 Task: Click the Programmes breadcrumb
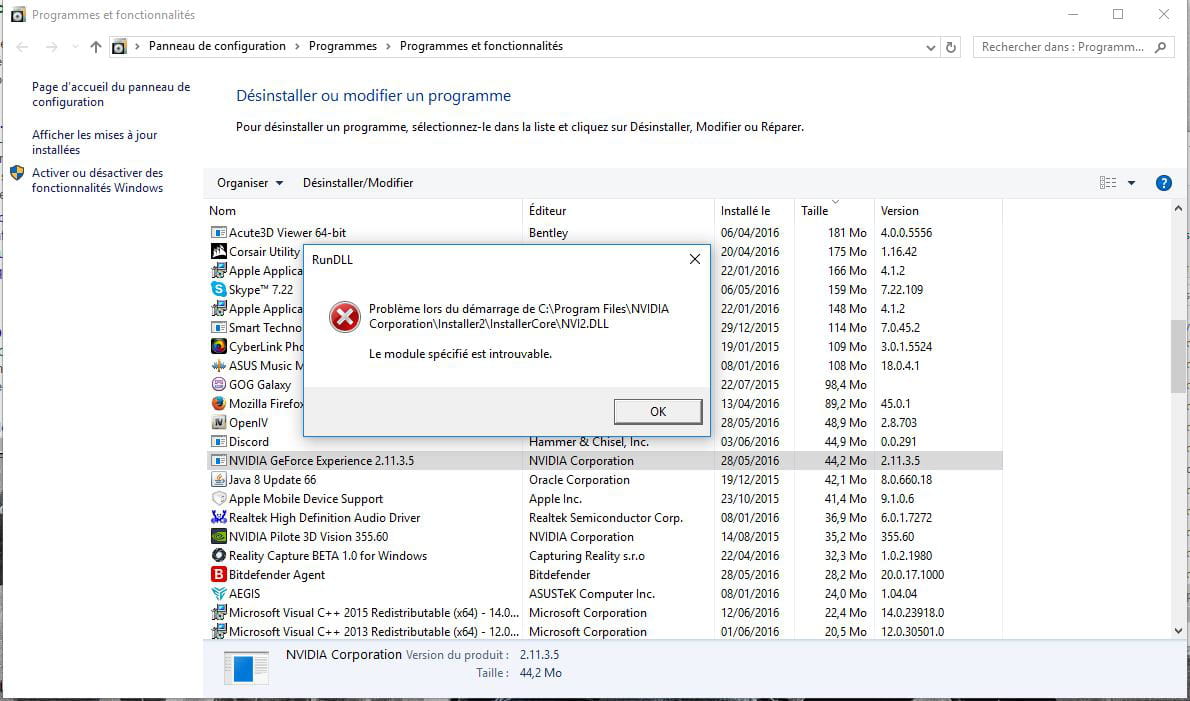click(x=343, y=46)
